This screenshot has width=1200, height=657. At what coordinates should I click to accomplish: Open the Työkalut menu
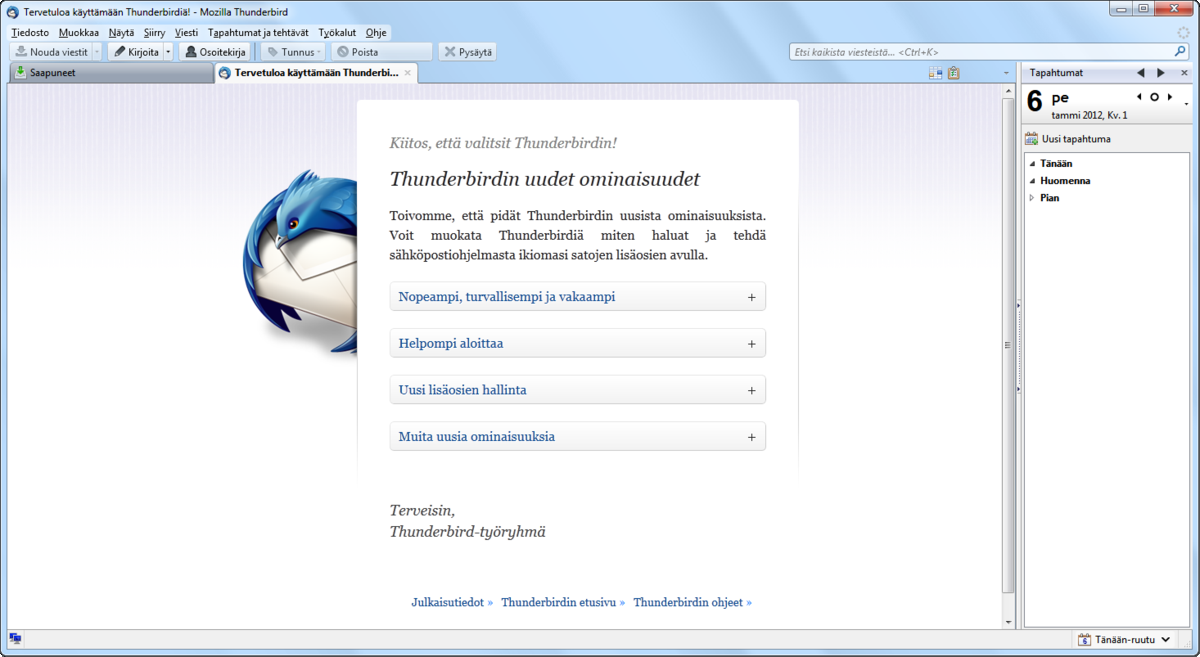click(x=337, y=33)
